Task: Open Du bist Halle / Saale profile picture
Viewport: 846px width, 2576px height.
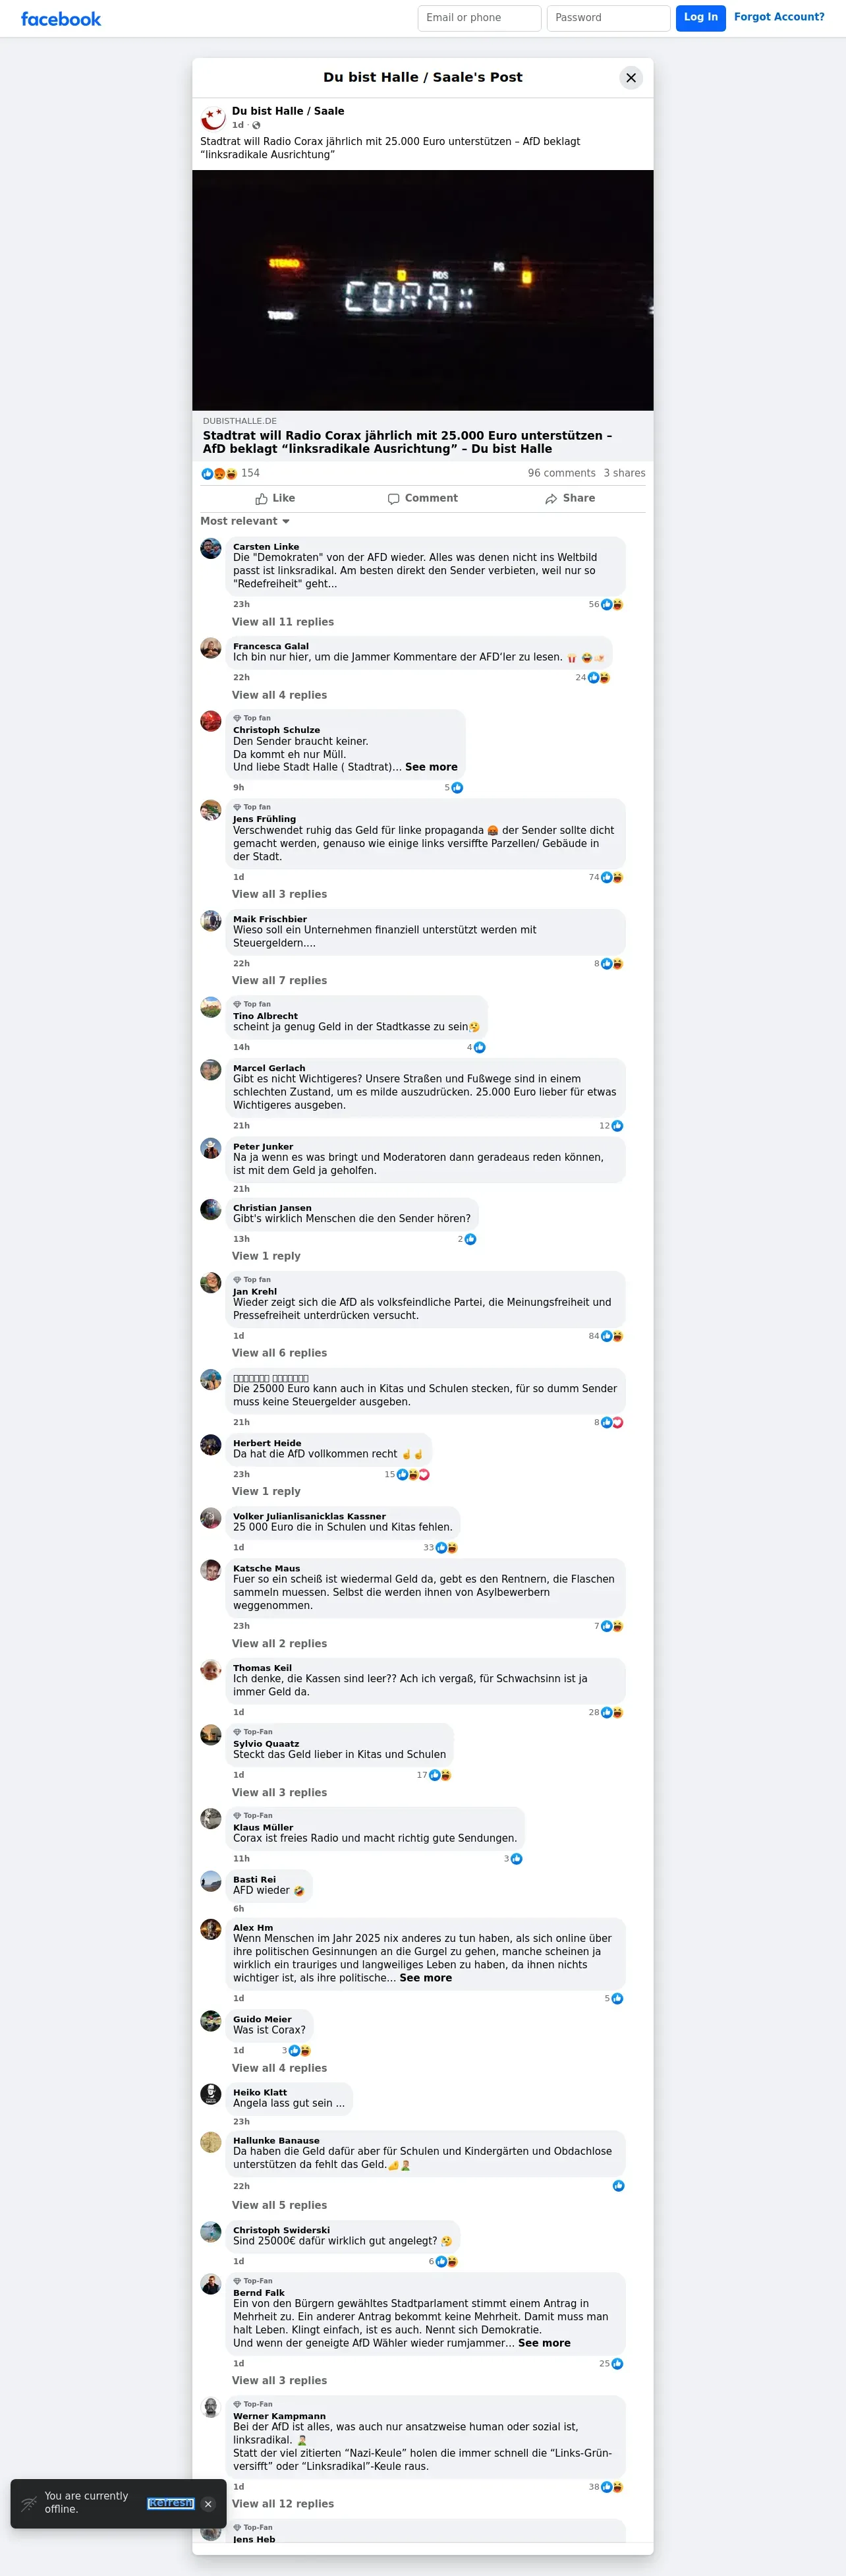Action: (213, 118)
